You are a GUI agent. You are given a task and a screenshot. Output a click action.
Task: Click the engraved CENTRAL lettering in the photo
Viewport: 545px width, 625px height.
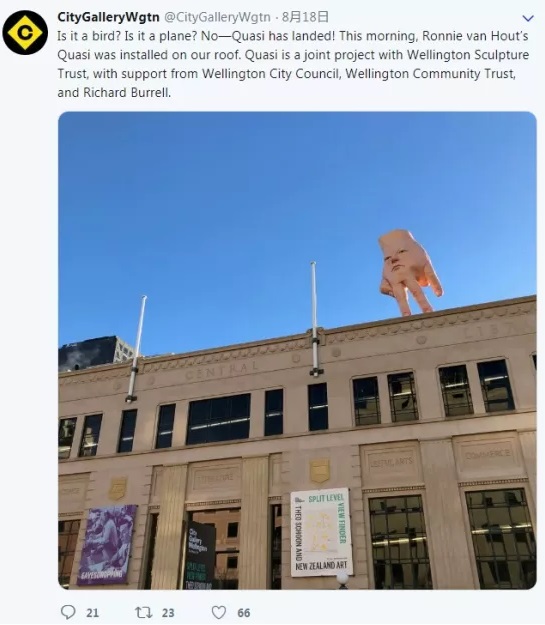[221, 371]
